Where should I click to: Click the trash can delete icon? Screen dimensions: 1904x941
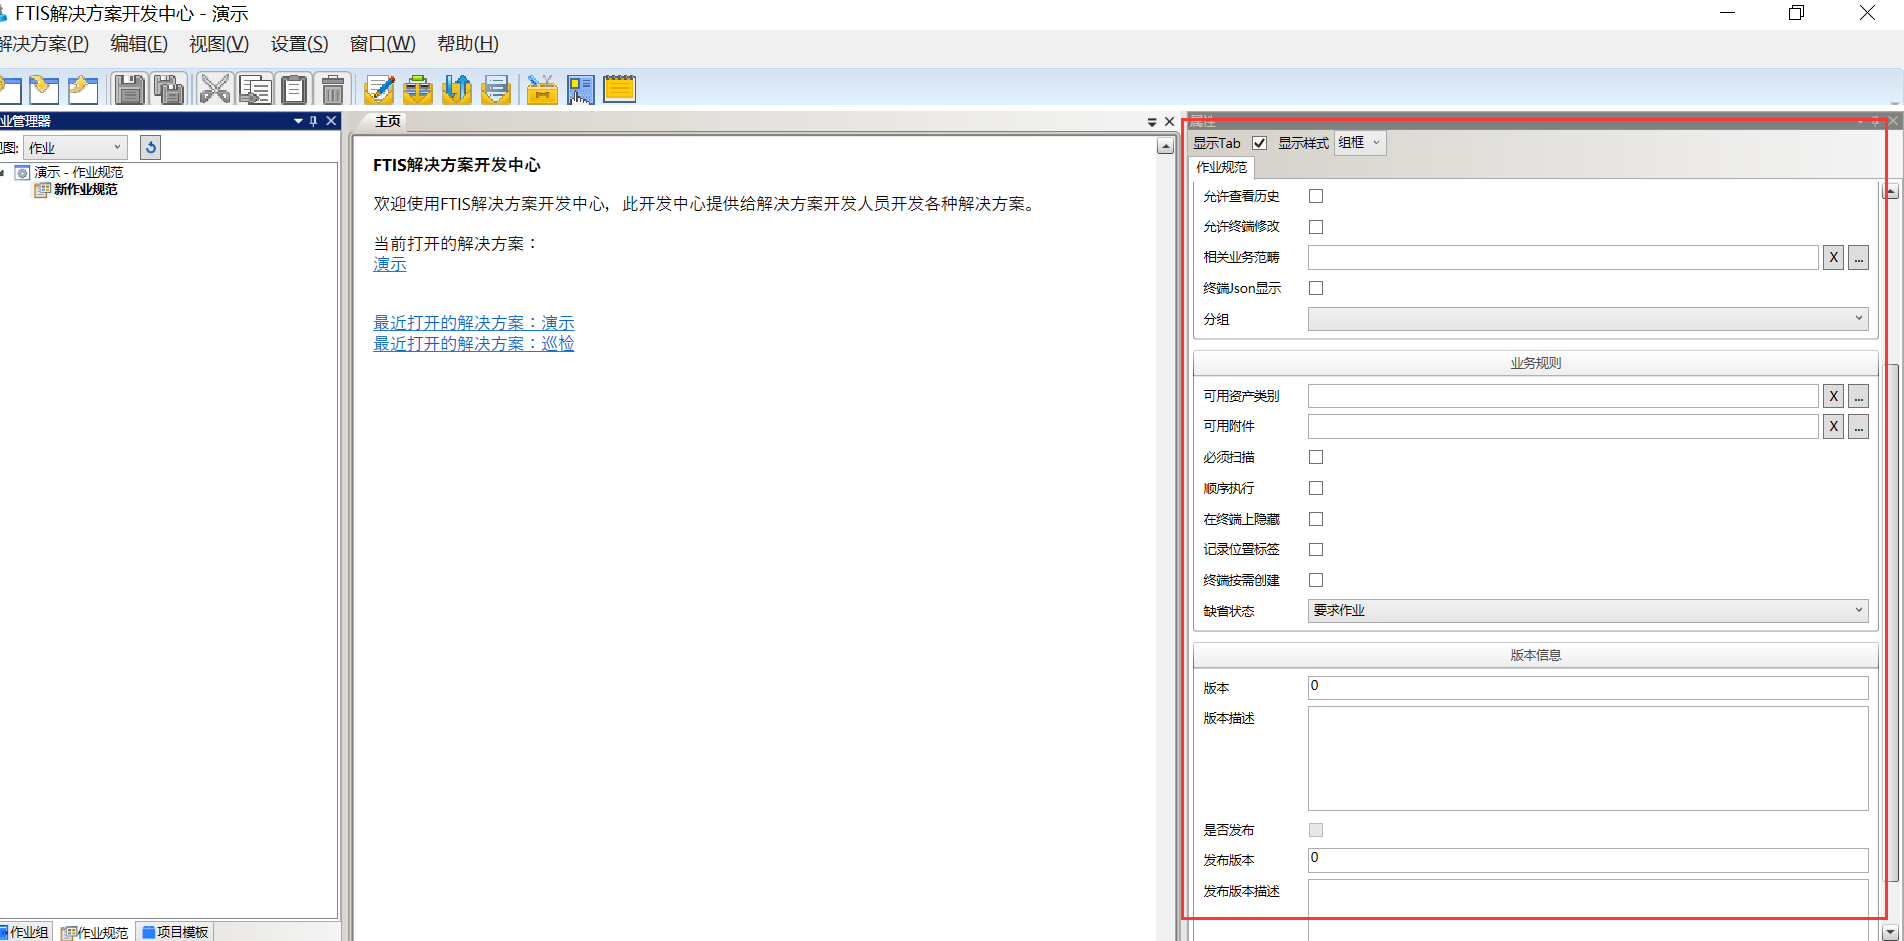click(333, 89)
